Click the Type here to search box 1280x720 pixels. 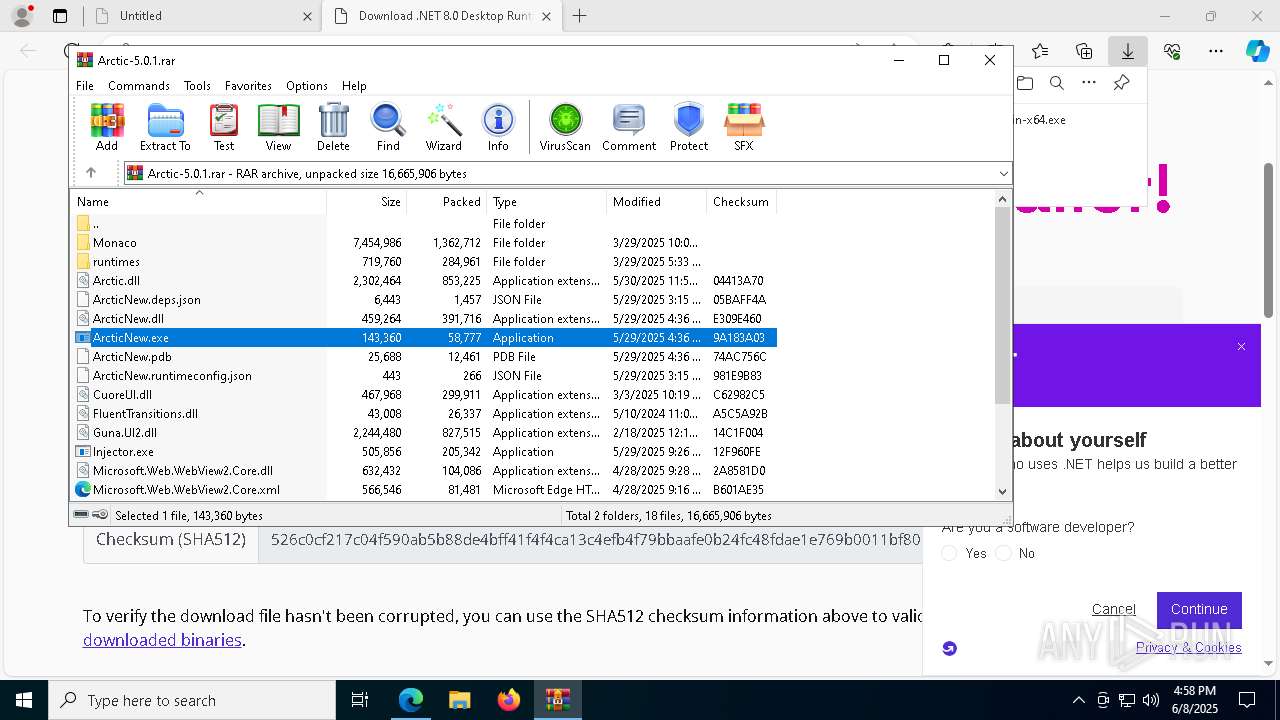click(x=192, y=700)
